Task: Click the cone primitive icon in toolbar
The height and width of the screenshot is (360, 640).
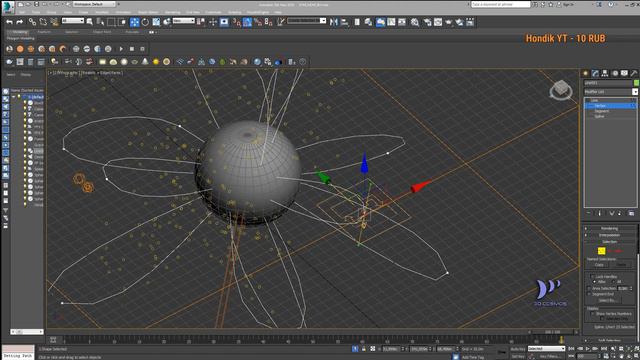Action: click(145, 62)
